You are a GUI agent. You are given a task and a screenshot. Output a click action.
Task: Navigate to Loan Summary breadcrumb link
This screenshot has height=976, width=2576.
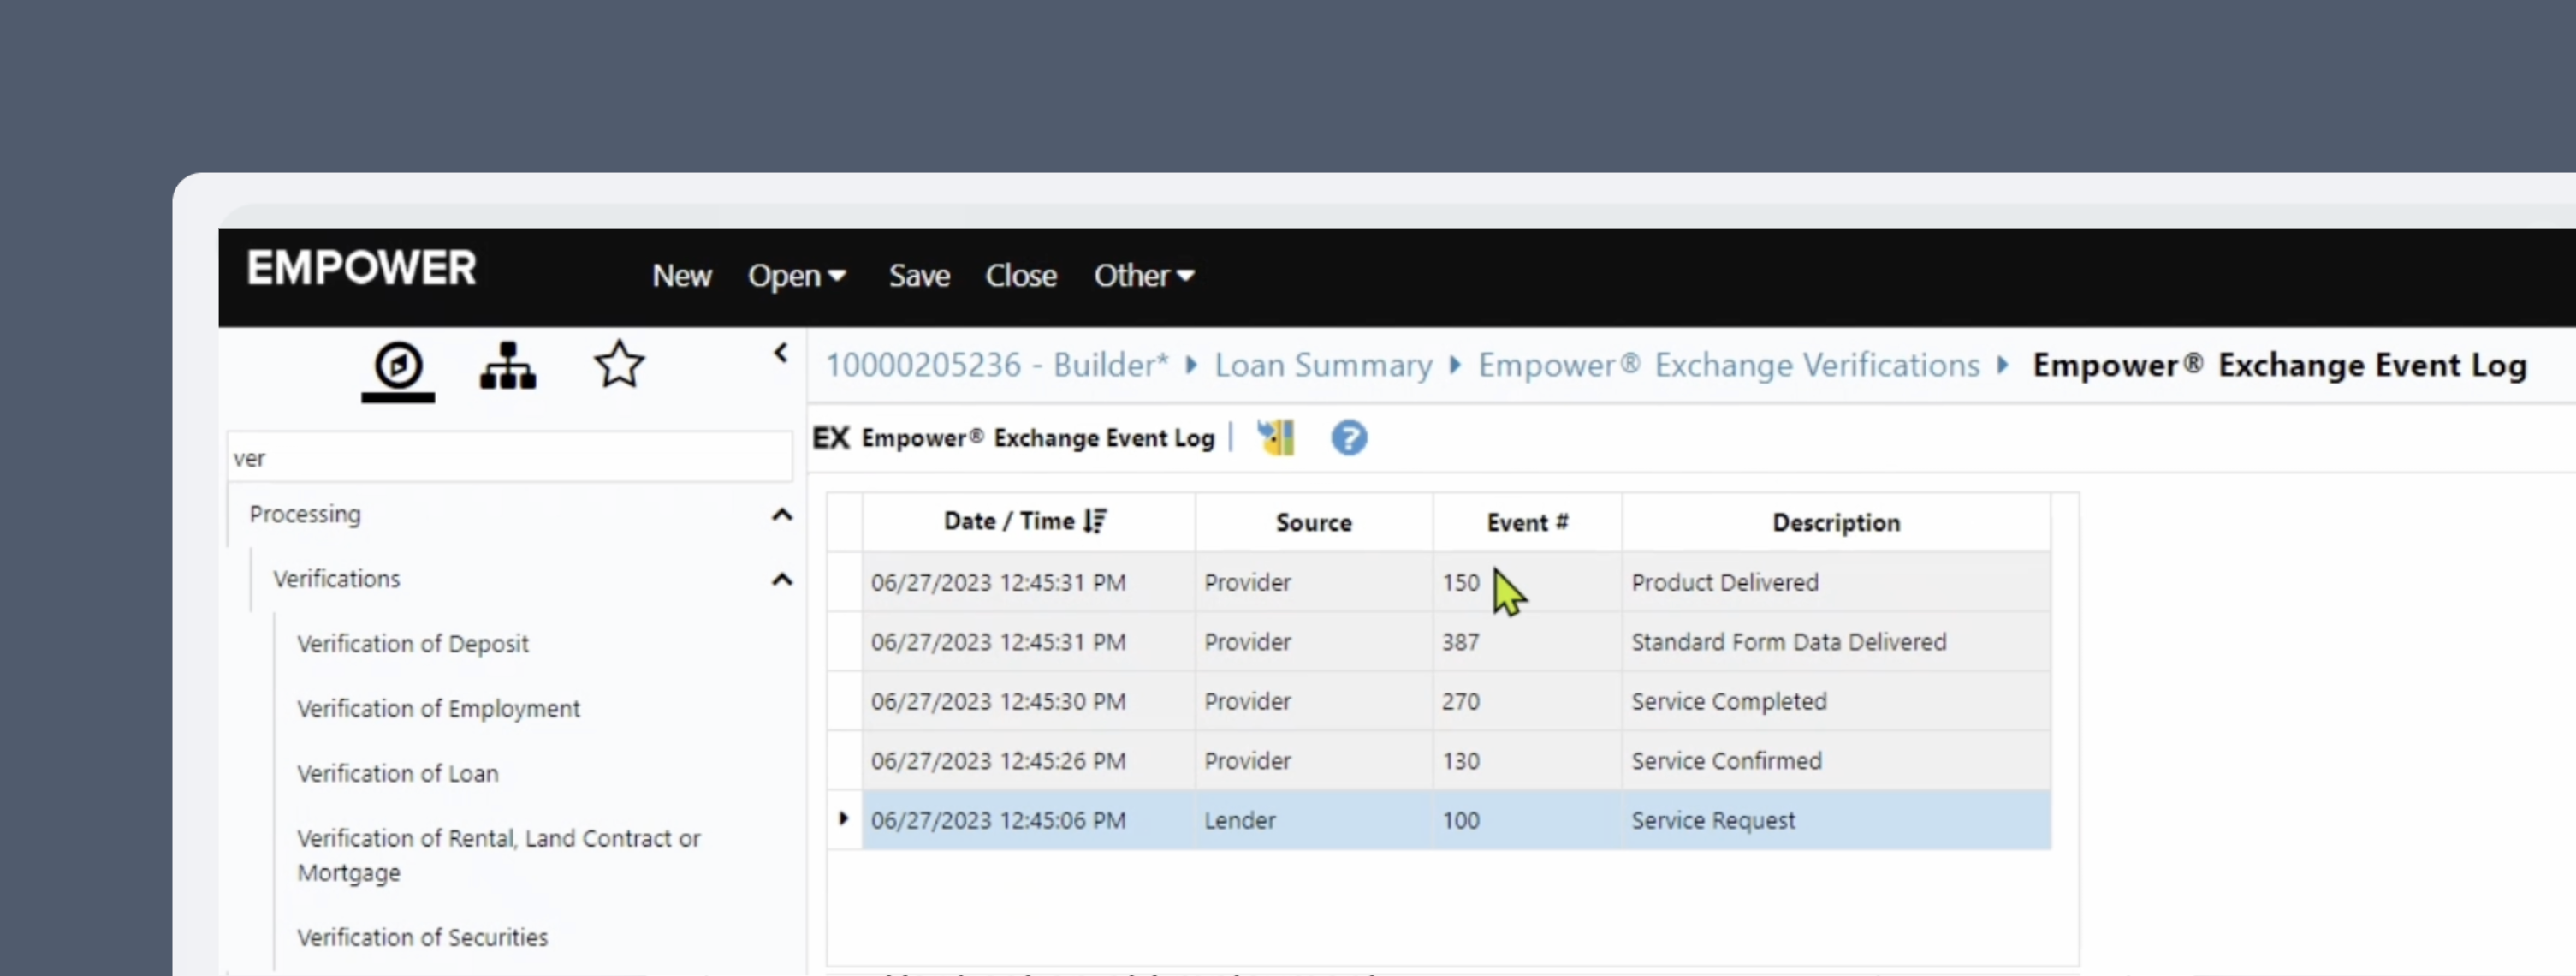tap(1323, 364)
